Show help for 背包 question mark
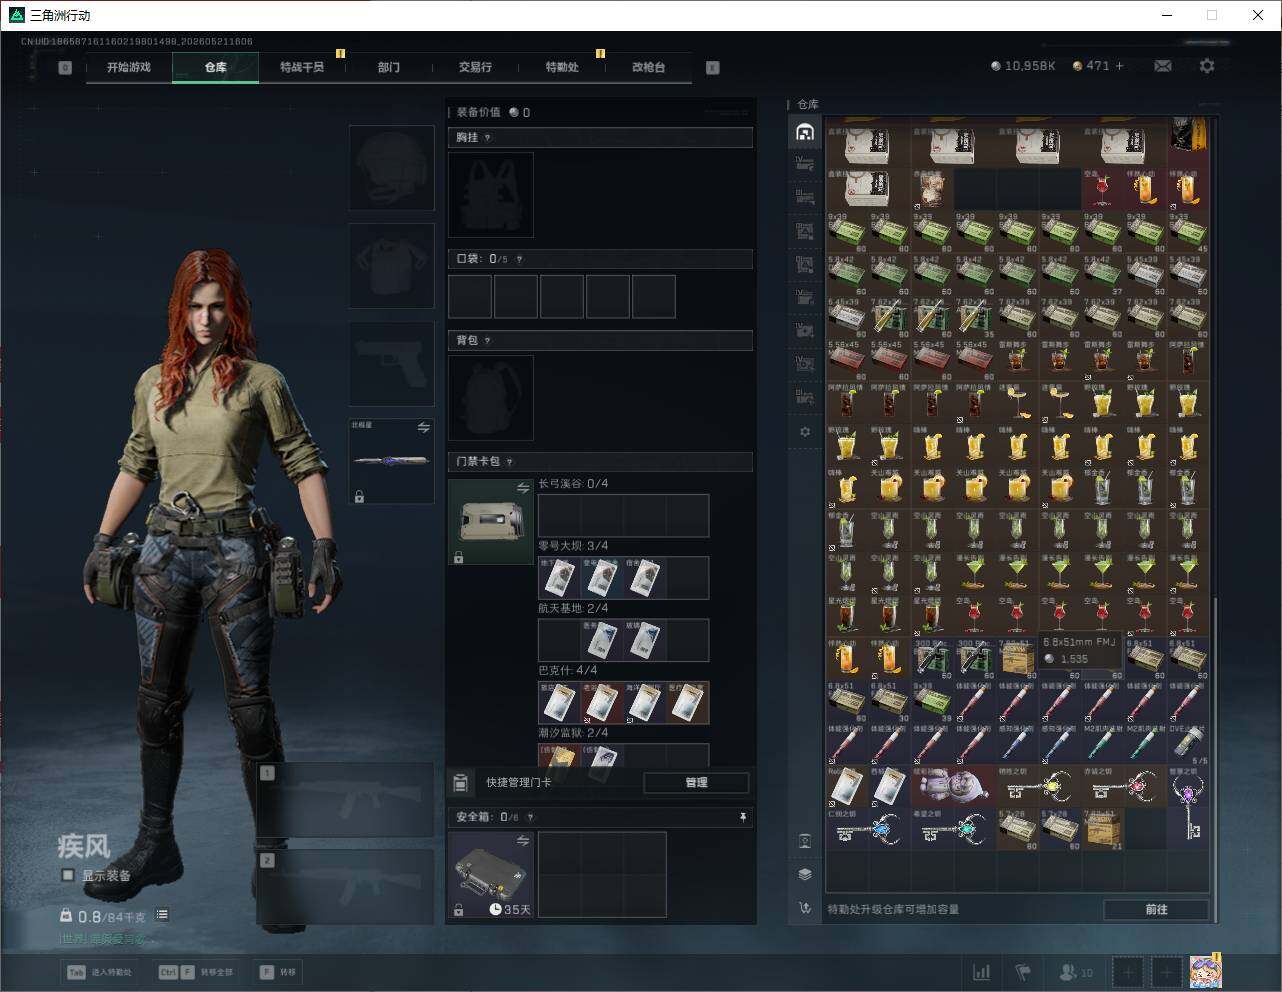The height and width of the screenshot is (992, 1282). pos(488,341)
